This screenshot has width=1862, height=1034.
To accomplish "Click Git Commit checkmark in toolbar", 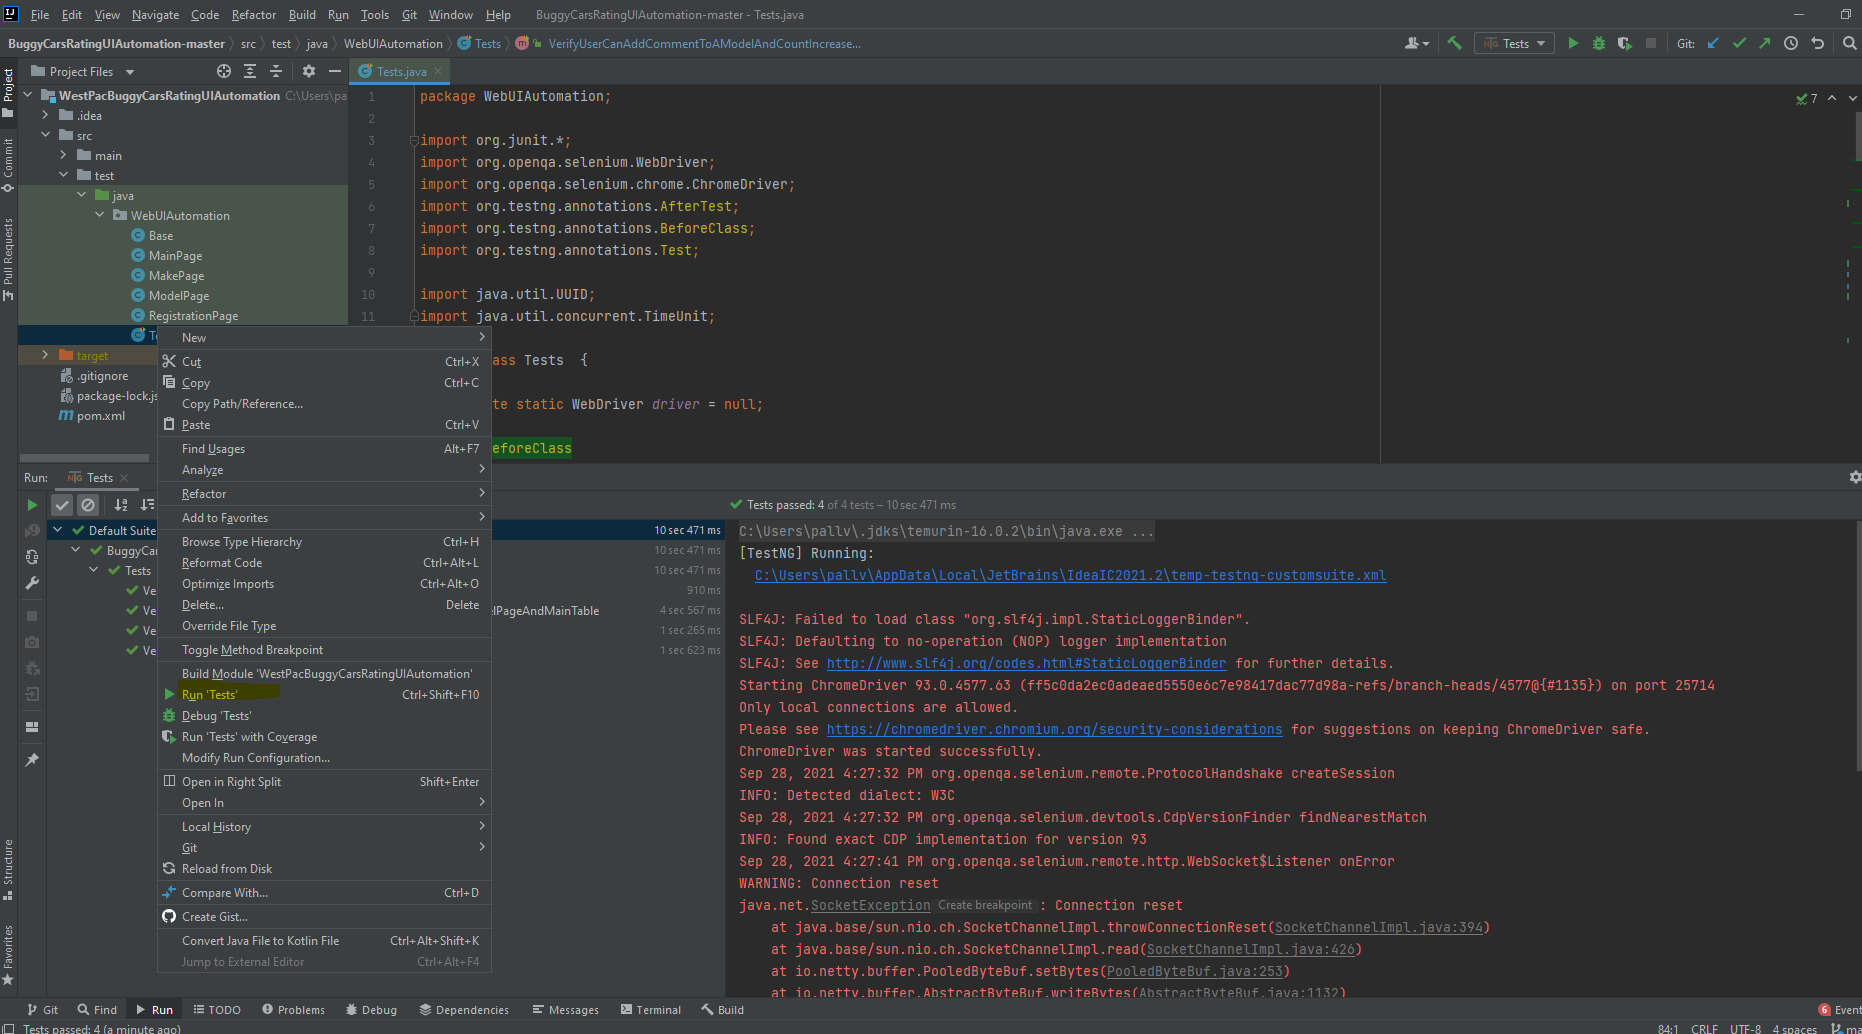I will (1739, 43).
